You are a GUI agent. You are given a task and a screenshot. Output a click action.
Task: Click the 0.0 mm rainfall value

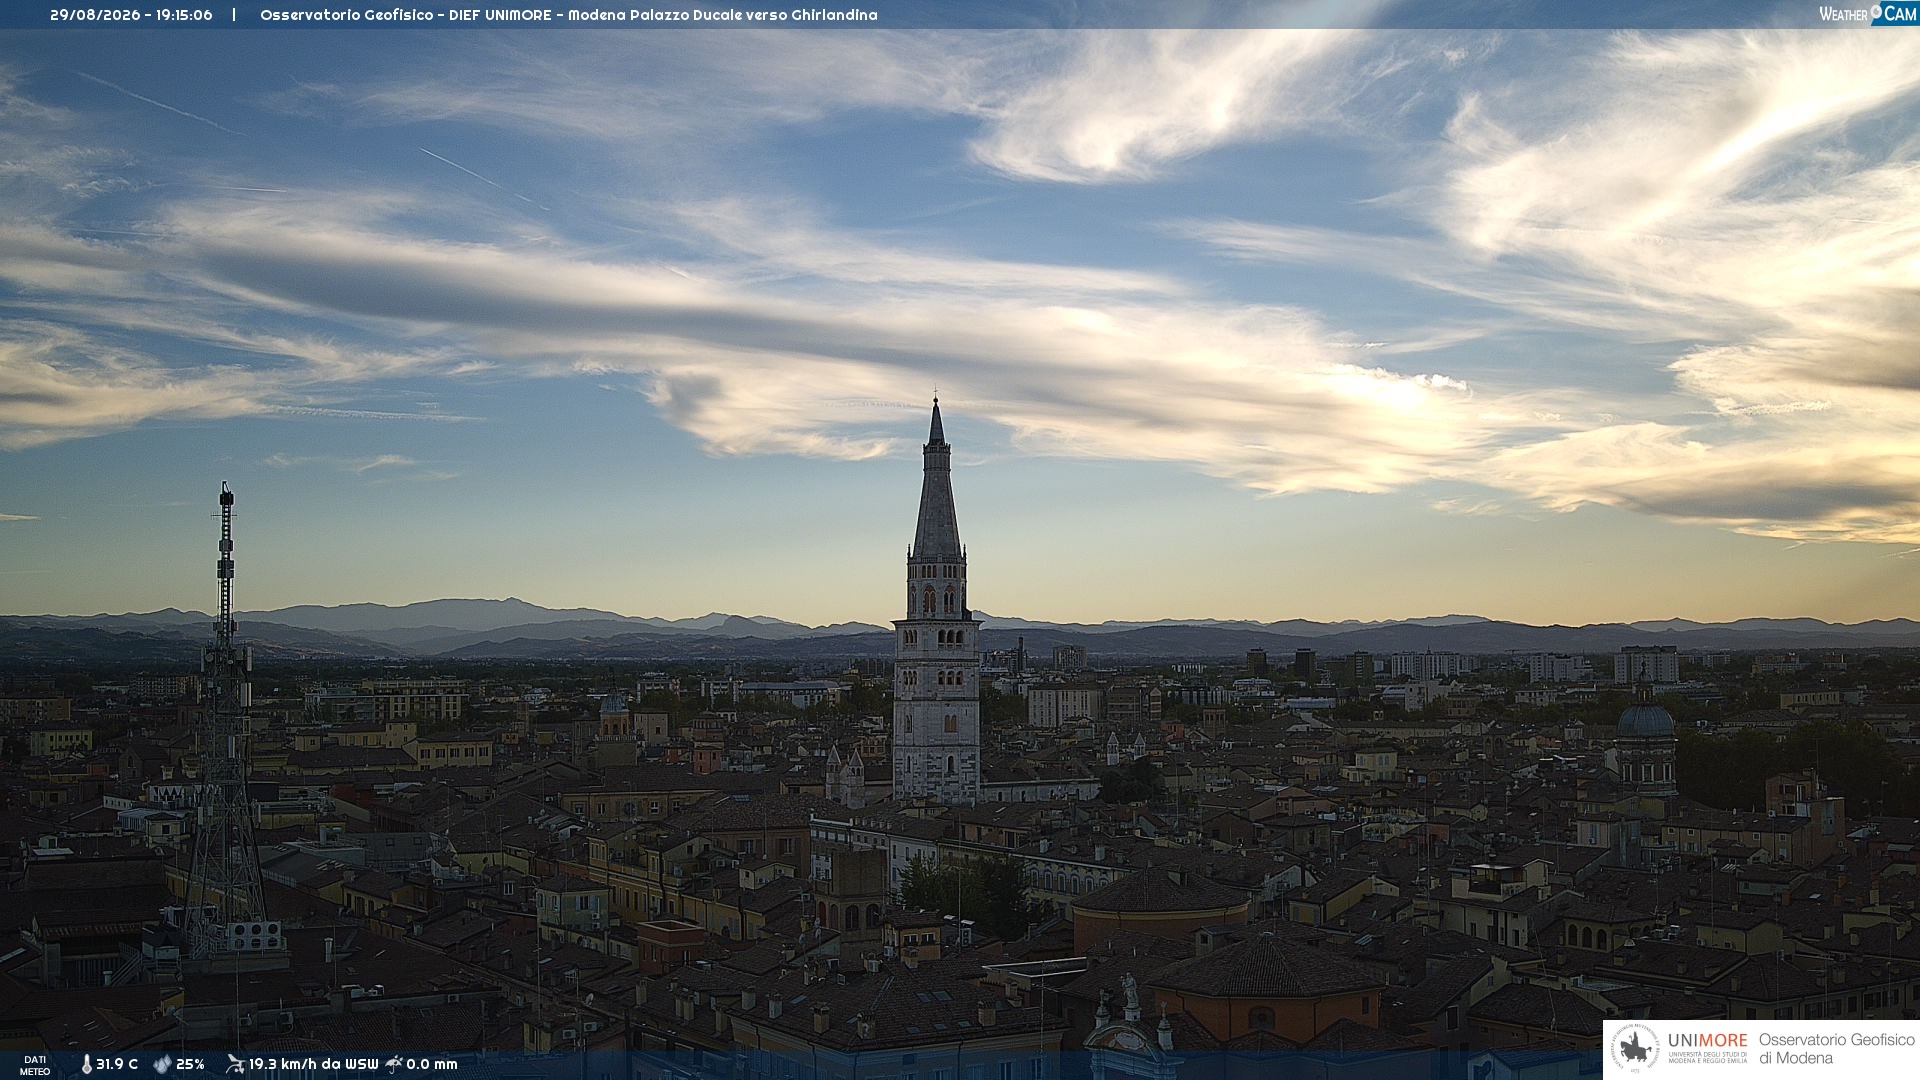(432, 1065)
